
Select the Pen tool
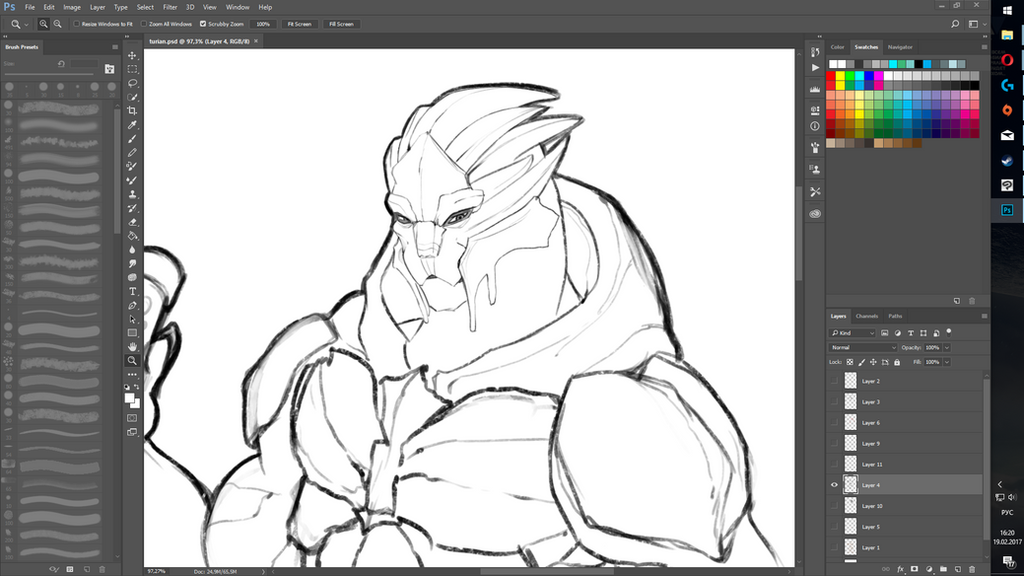tap(132, 306)
